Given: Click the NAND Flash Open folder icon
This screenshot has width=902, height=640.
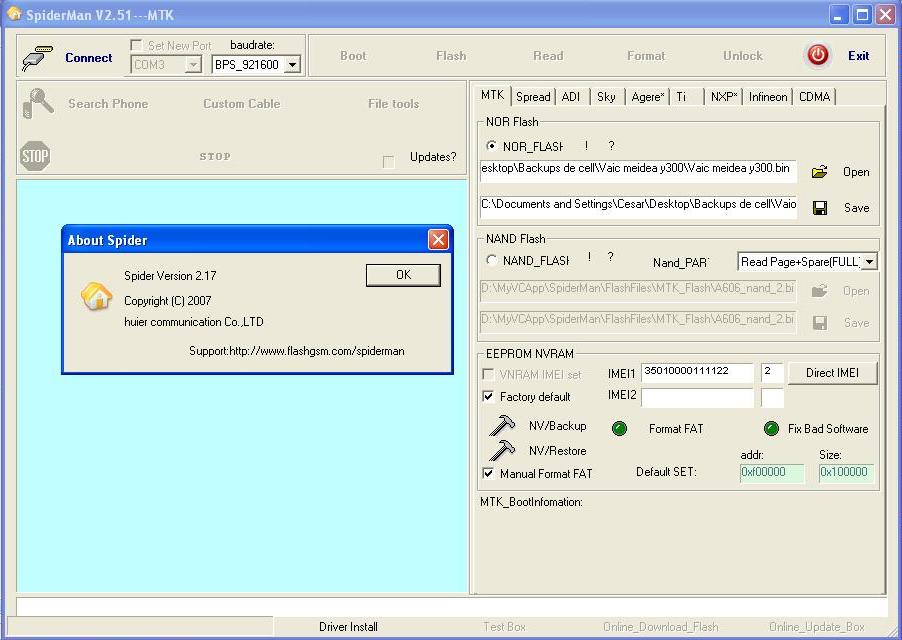Looking at the screenshot, I should pos(819,291).
